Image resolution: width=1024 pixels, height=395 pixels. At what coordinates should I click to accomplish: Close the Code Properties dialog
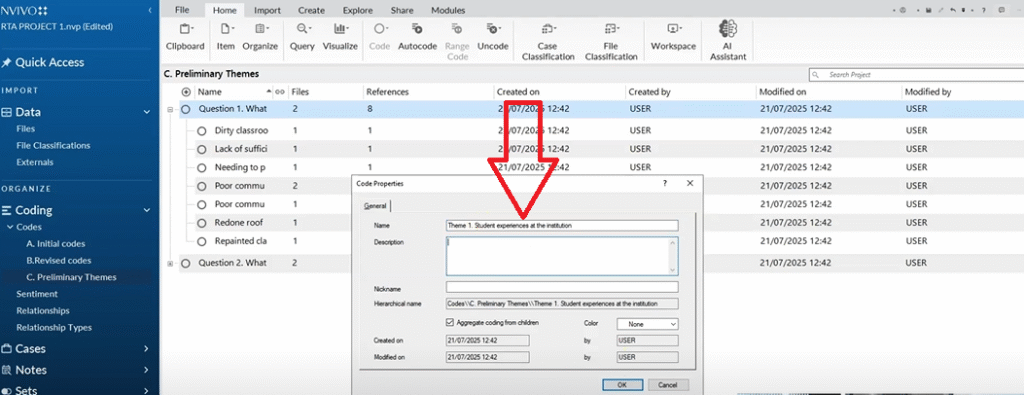pos(690,184)
